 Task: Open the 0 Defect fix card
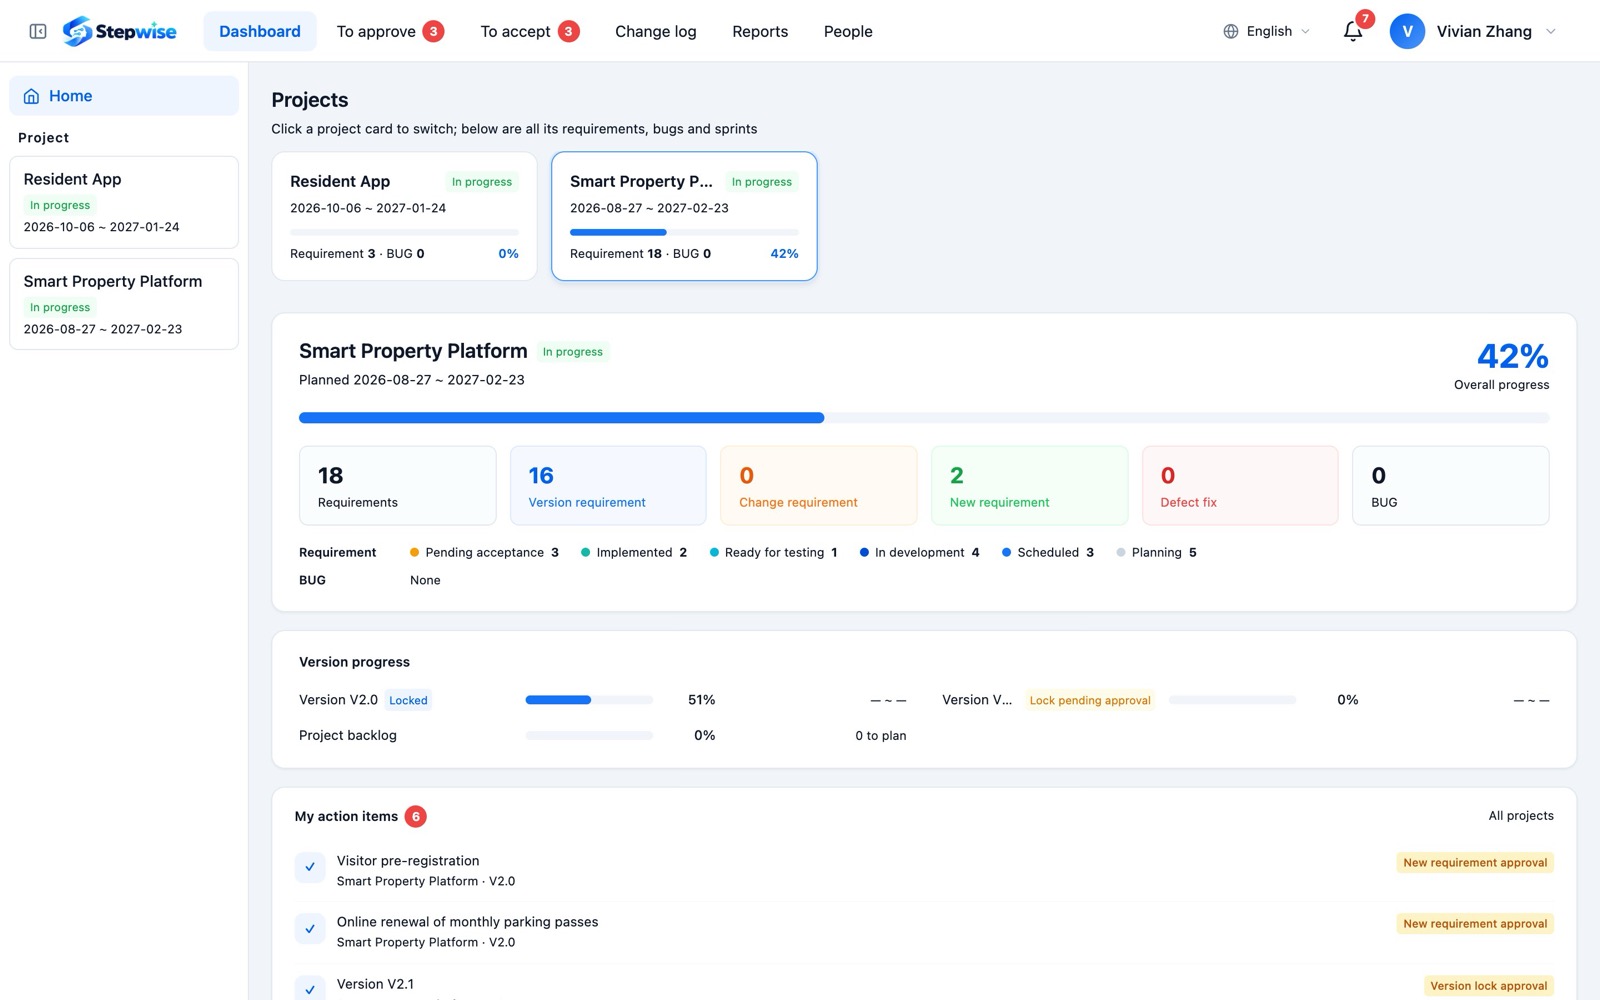[x=1240, y=485]
